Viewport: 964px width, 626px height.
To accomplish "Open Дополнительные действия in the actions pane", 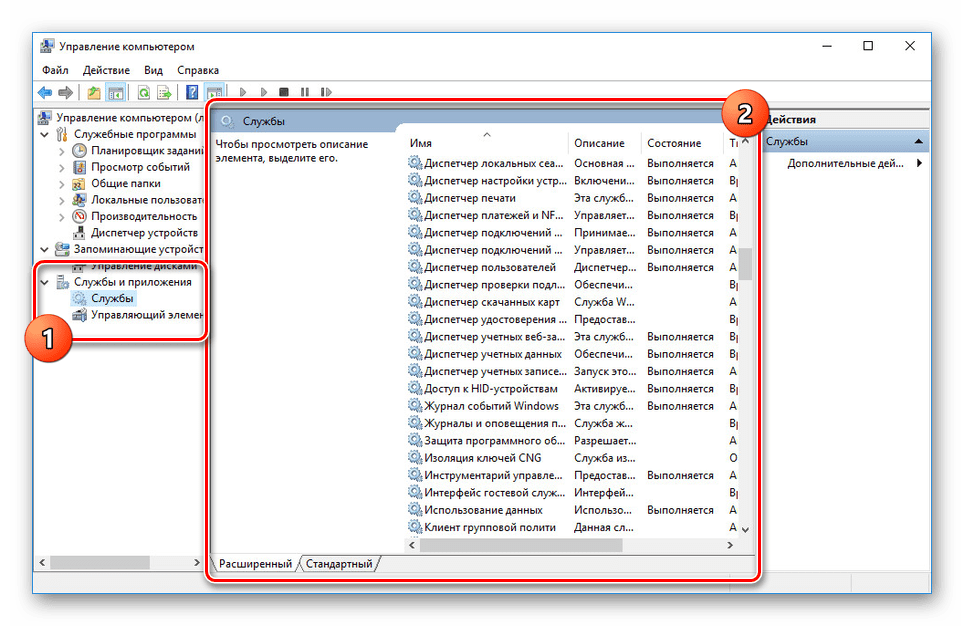I will [846, 163].
